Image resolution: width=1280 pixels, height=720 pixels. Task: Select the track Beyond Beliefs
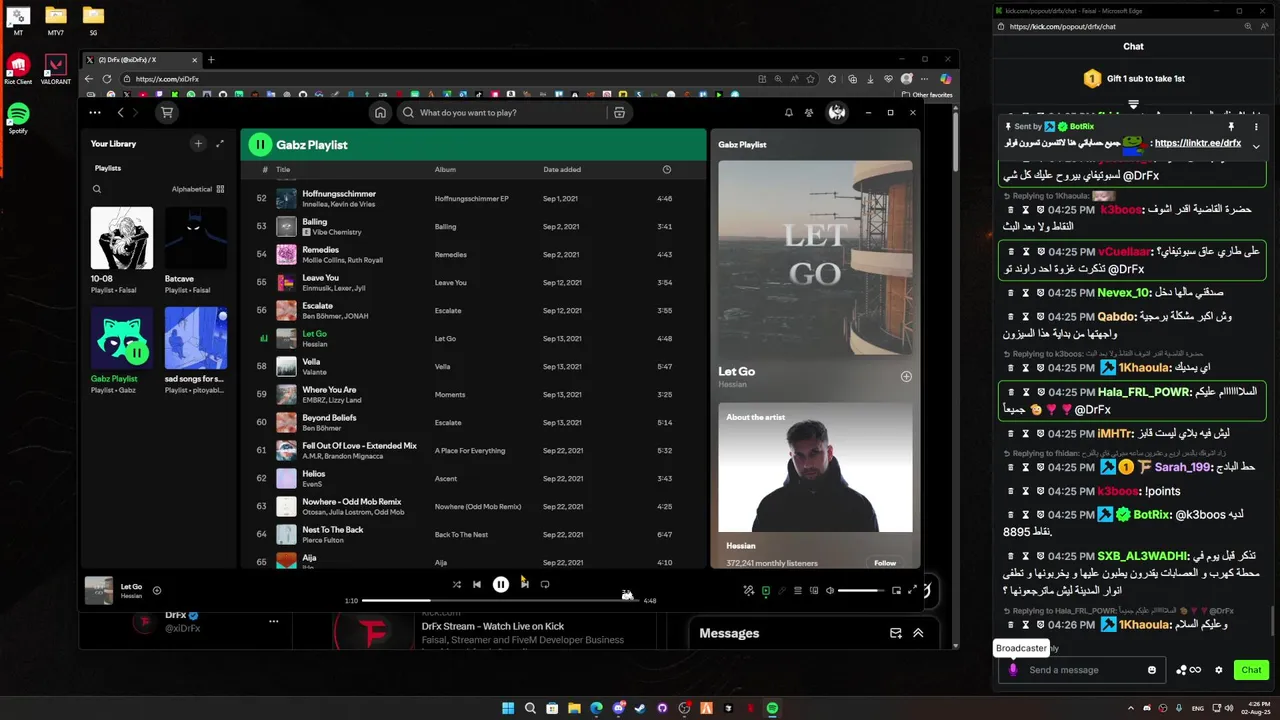[475, 423]
